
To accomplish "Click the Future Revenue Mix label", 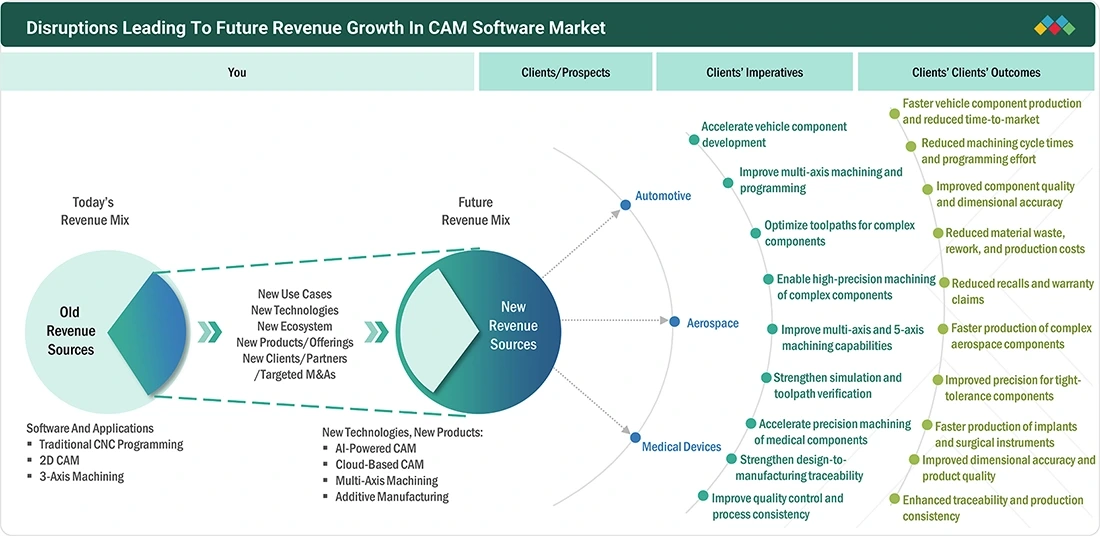I will tap(476, 211).
